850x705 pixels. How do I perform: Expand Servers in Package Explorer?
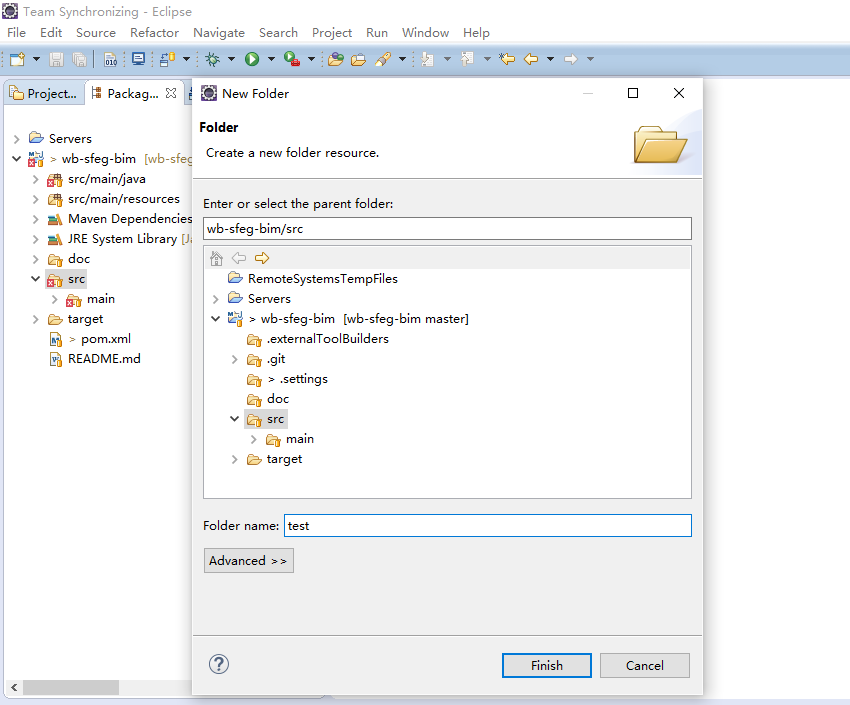click(x=17, y=139)
